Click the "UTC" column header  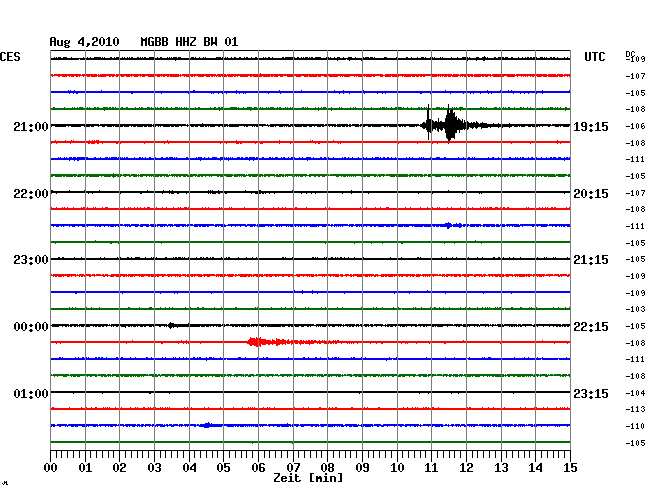pos(594,57)
